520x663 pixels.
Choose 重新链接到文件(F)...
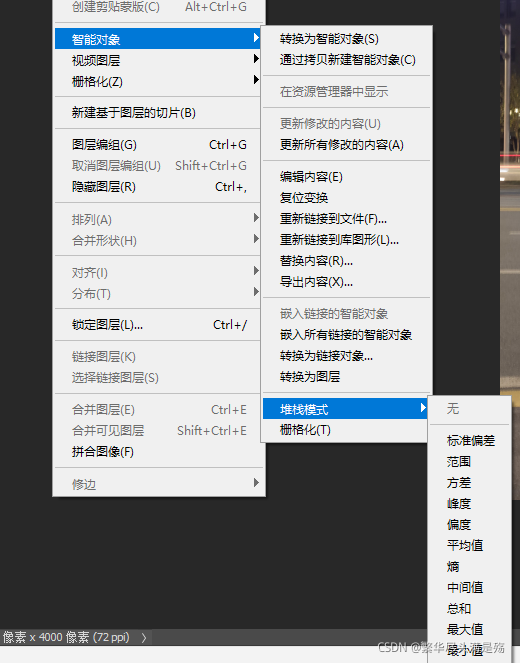point(346,219)
